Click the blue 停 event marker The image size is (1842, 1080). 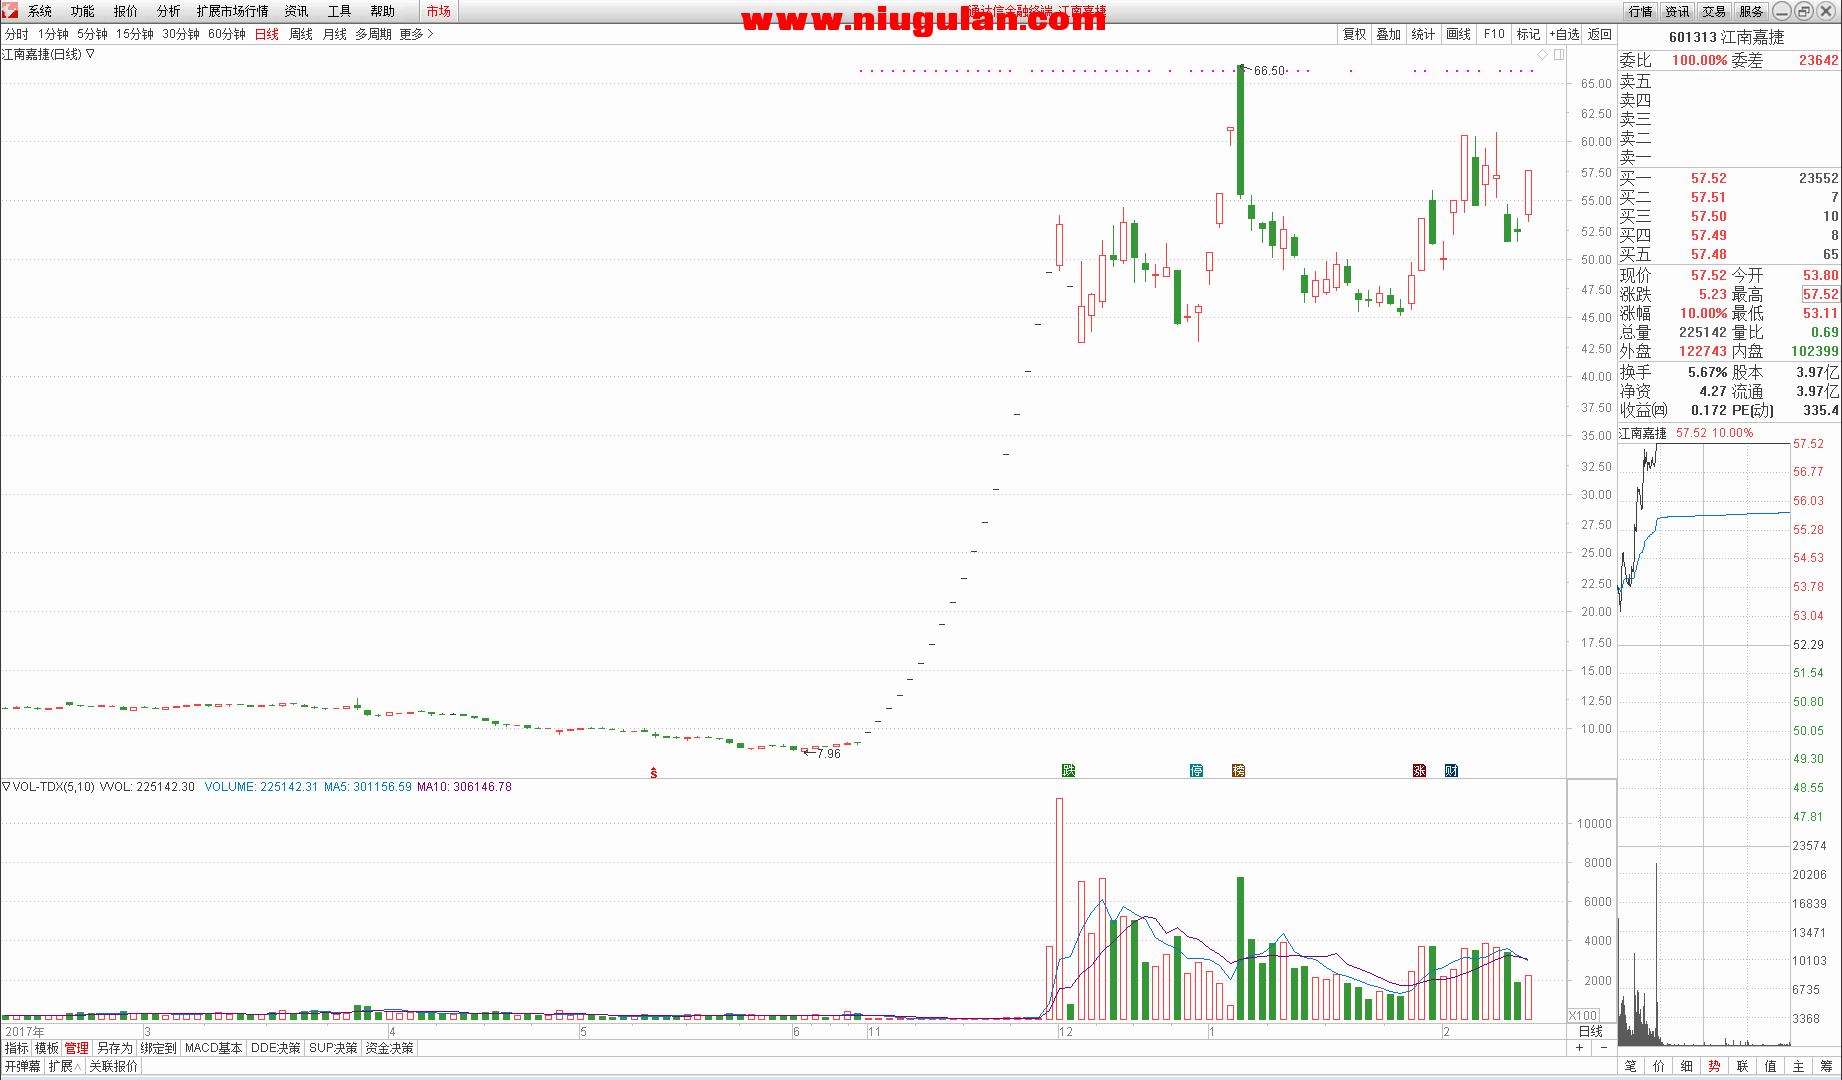click(1197, 770)
